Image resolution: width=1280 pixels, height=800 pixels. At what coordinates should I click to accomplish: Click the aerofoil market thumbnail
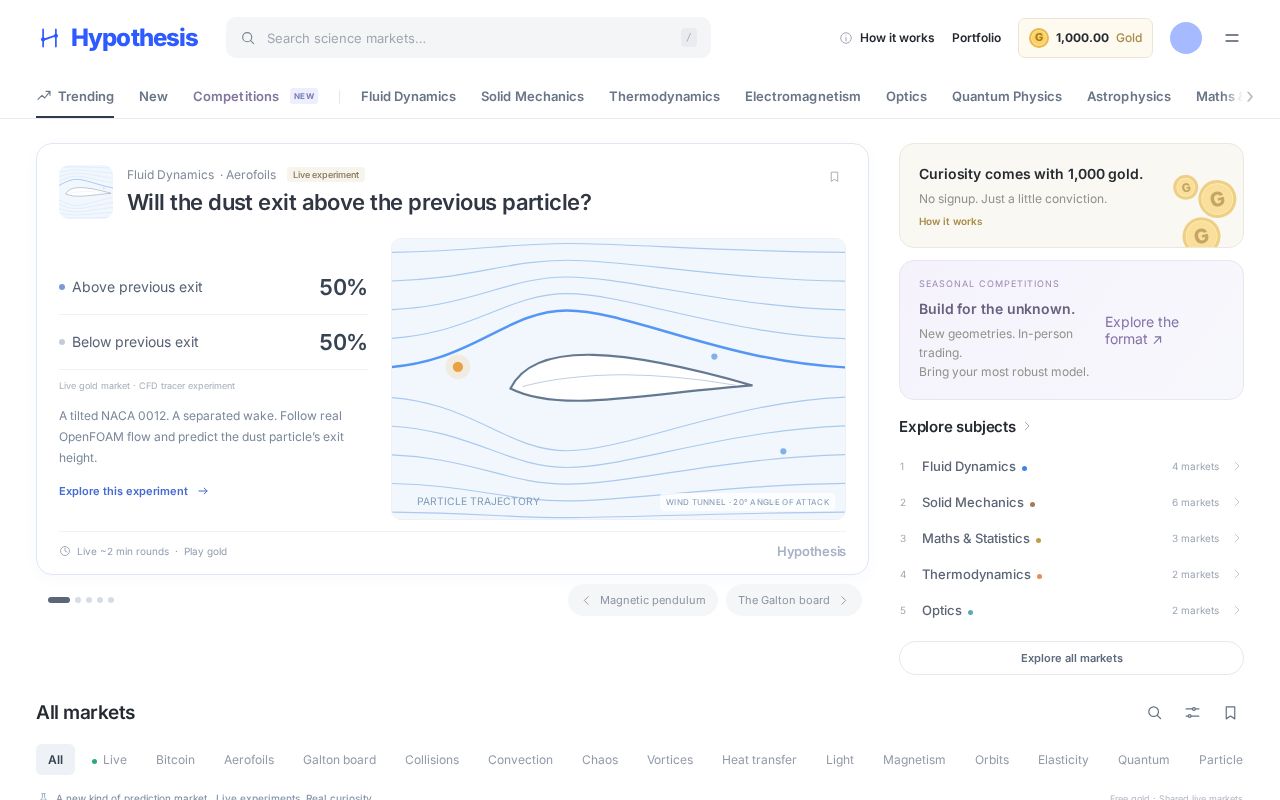click(x=86, y=192)
